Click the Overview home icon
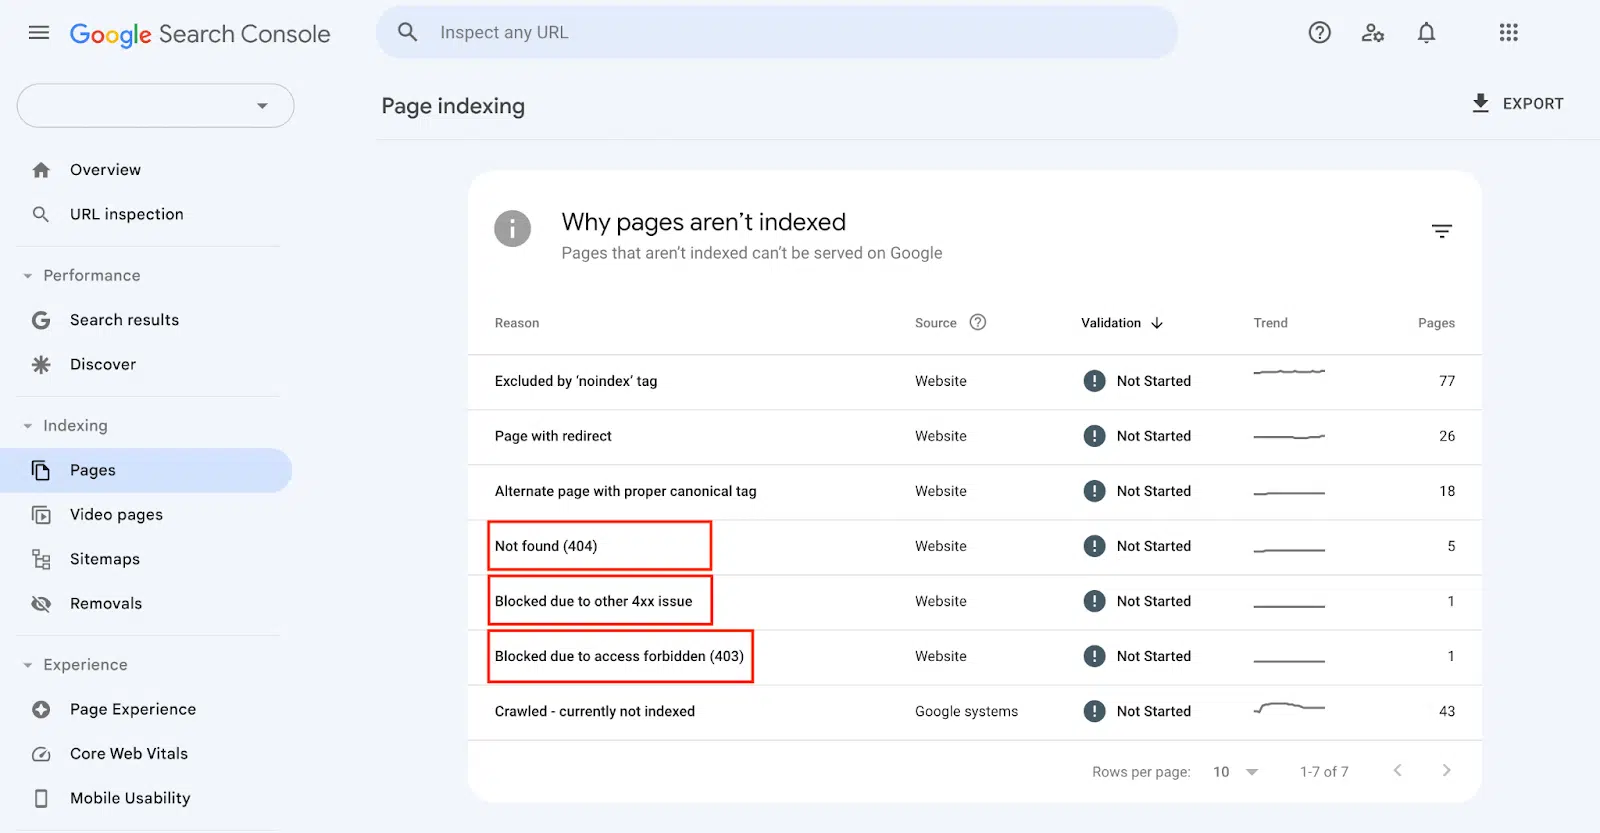This screenshot has height=833, width=1600. coord(41,170)
